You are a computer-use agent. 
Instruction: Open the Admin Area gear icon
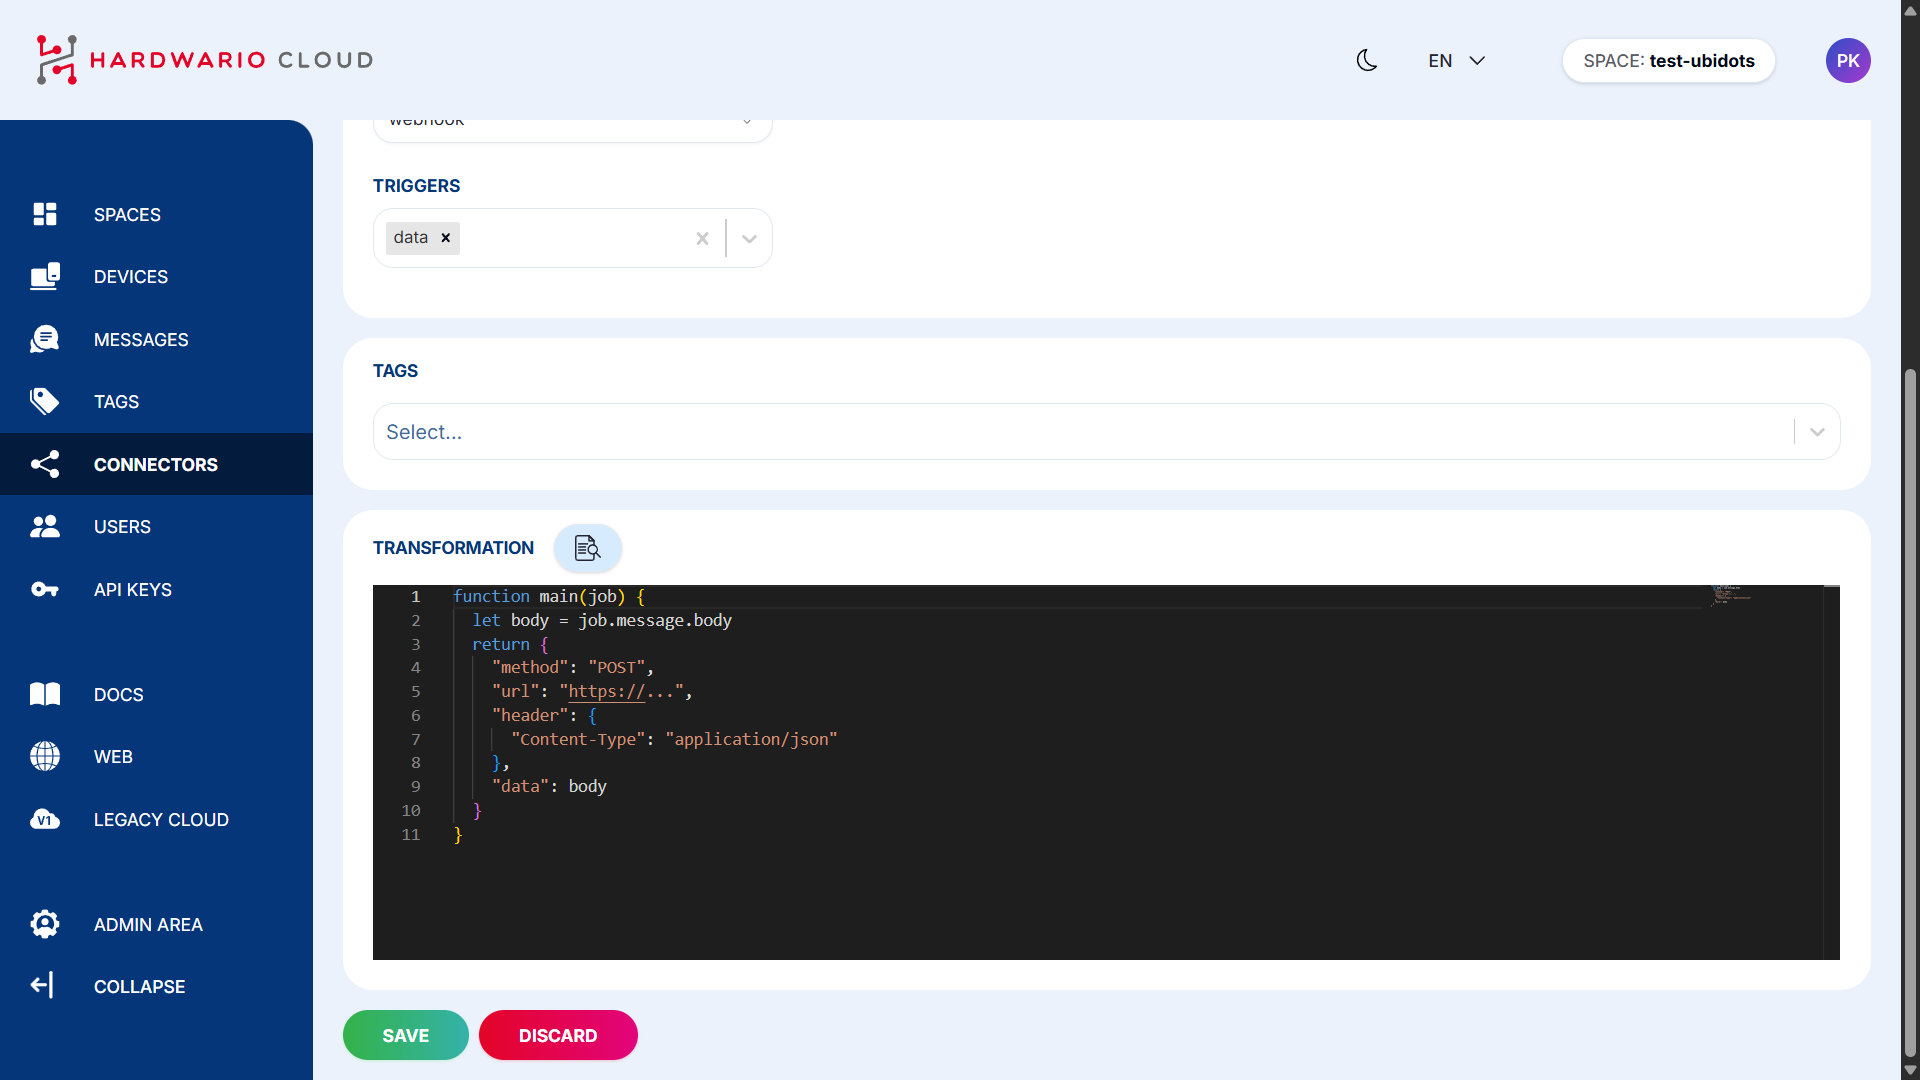(x=45, y=924)
